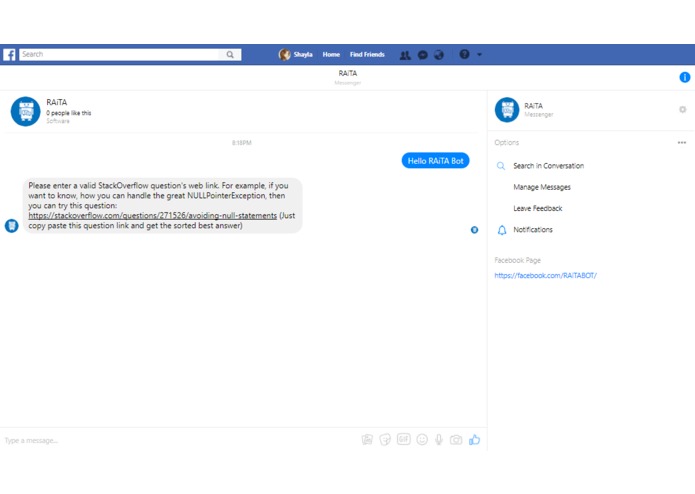
Task: Open Shayla's profile avatar
Action: (284, 54)
